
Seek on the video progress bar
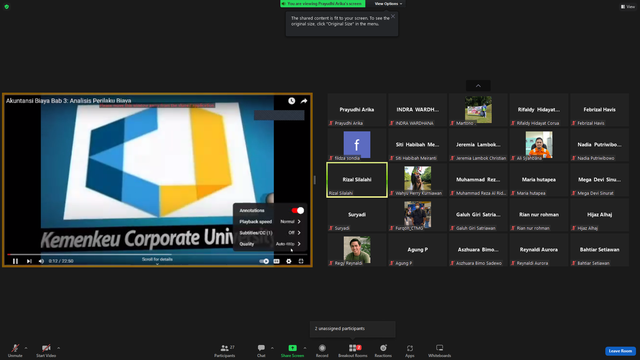tap(157, 255)
